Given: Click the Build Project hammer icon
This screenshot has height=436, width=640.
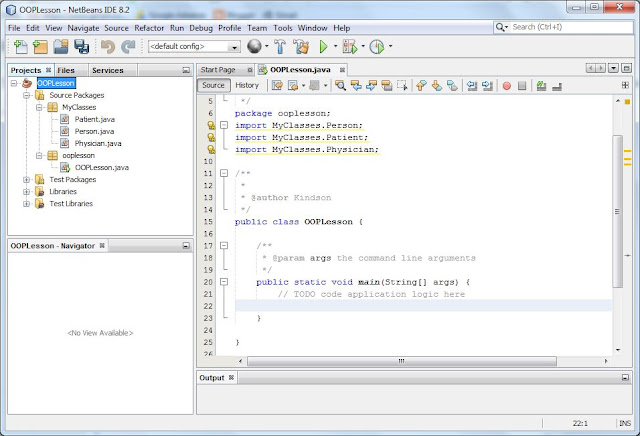Looking at the screenshot, I should (x=280, y=47).
